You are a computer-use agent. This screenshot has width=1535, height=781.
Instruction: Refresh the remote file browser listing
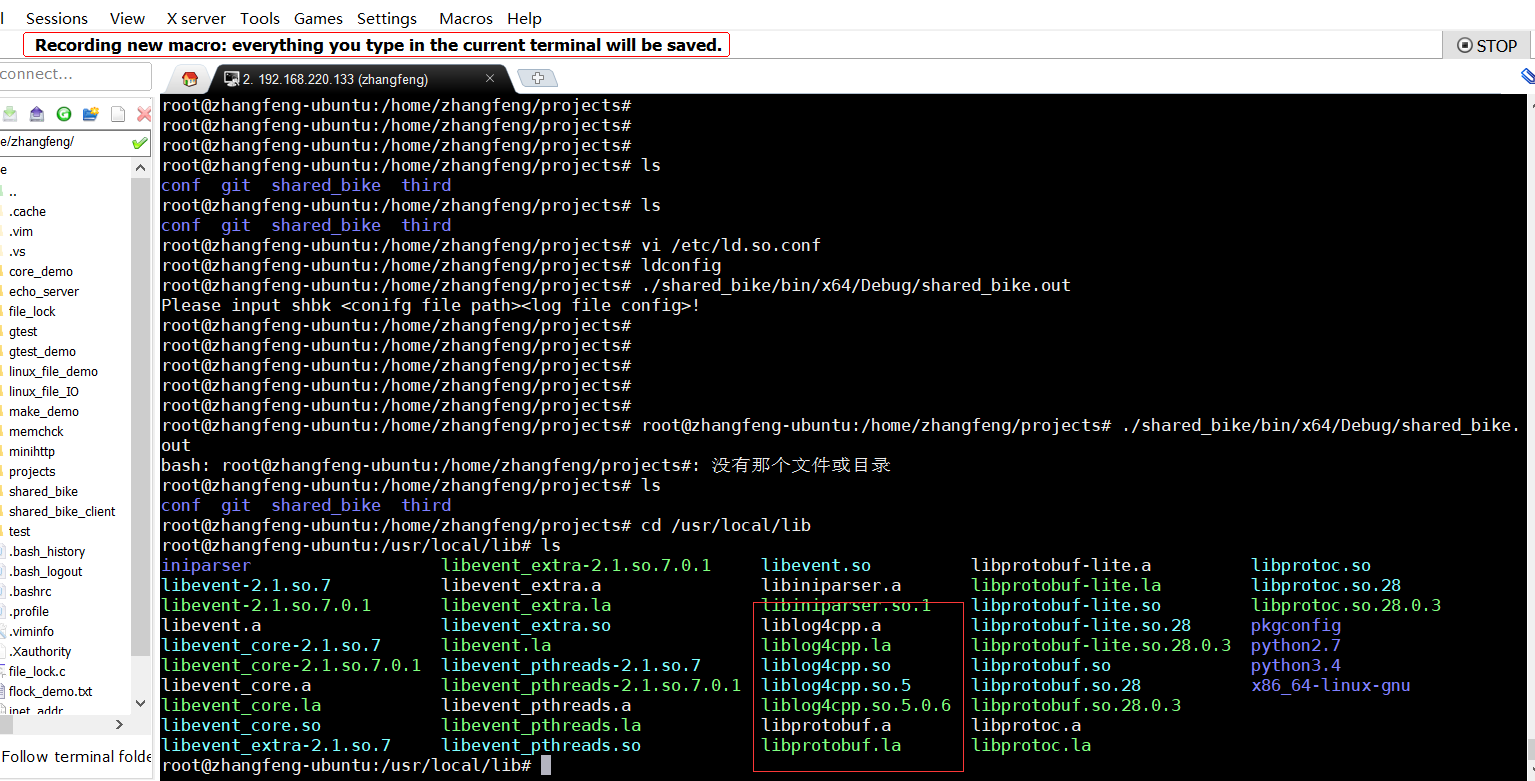(x=63, y=113)
